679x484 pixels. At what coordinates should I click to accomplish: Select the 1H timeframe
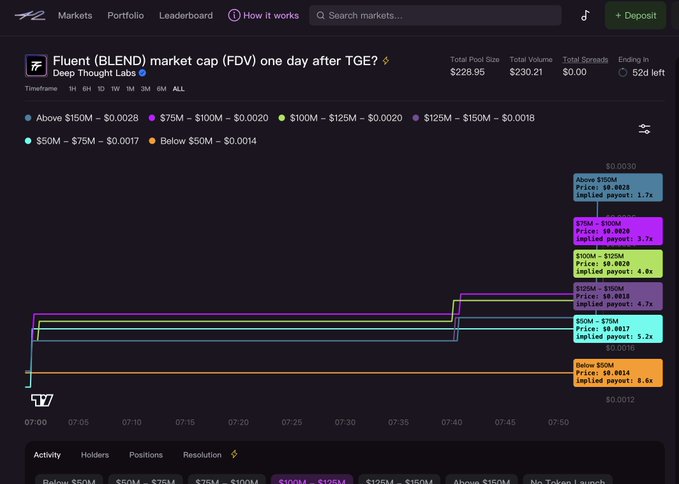72,89
